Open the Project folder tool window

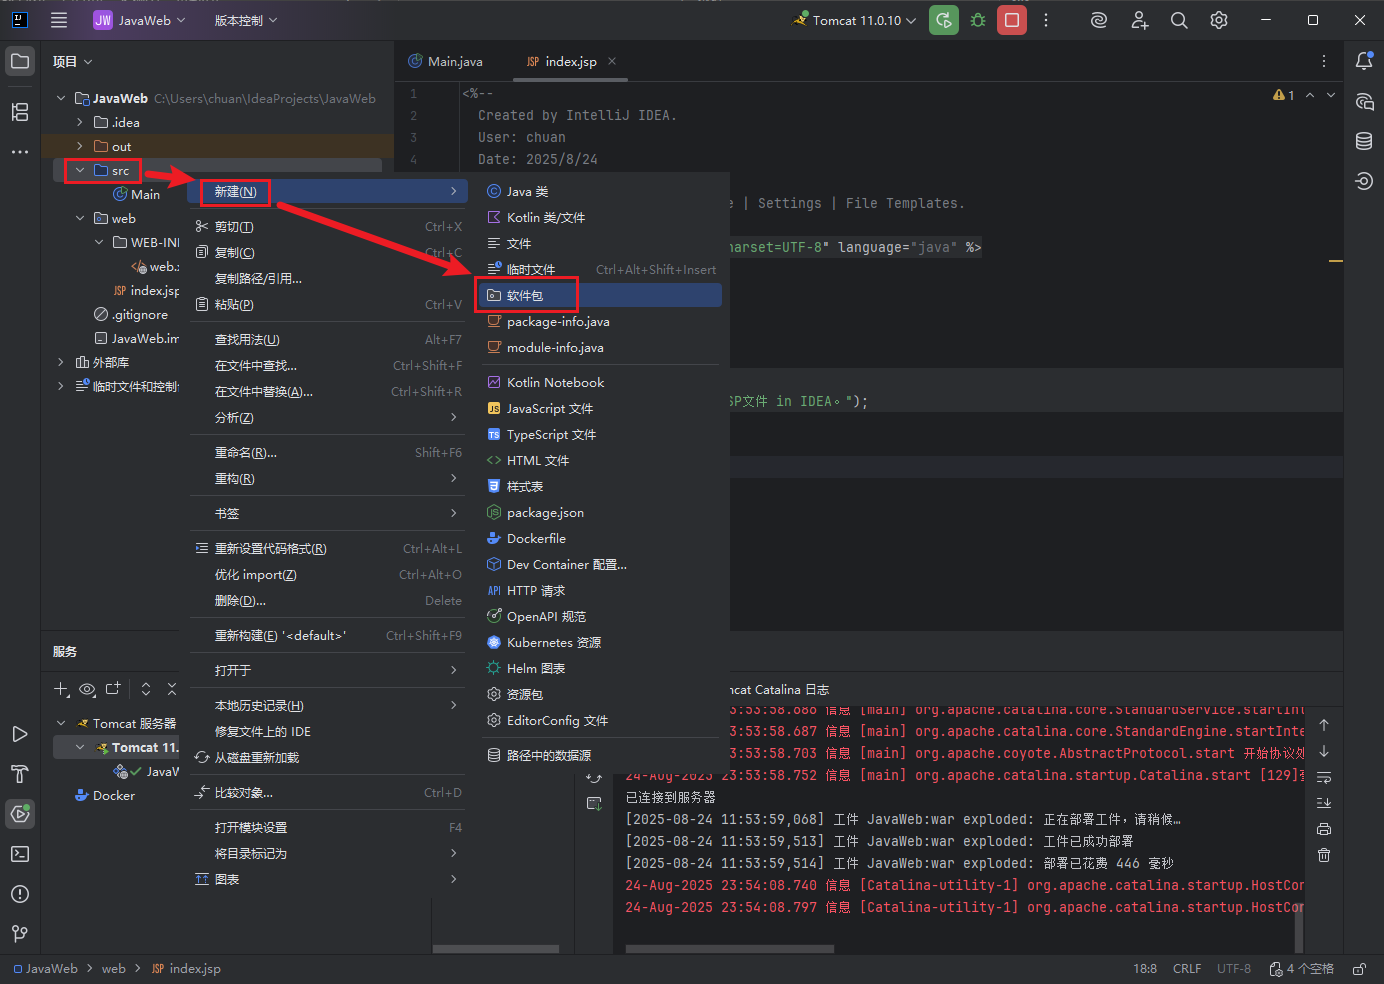click(20, 61)
